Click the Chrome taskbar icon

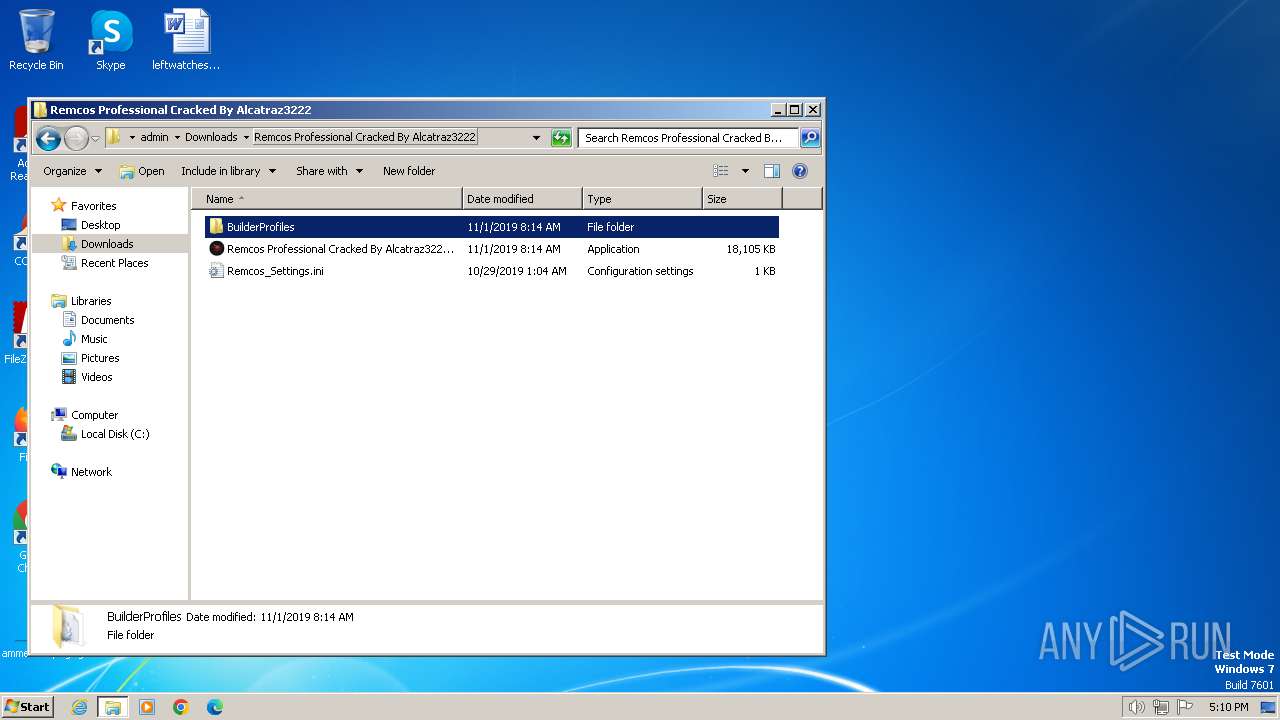[181, 707]
